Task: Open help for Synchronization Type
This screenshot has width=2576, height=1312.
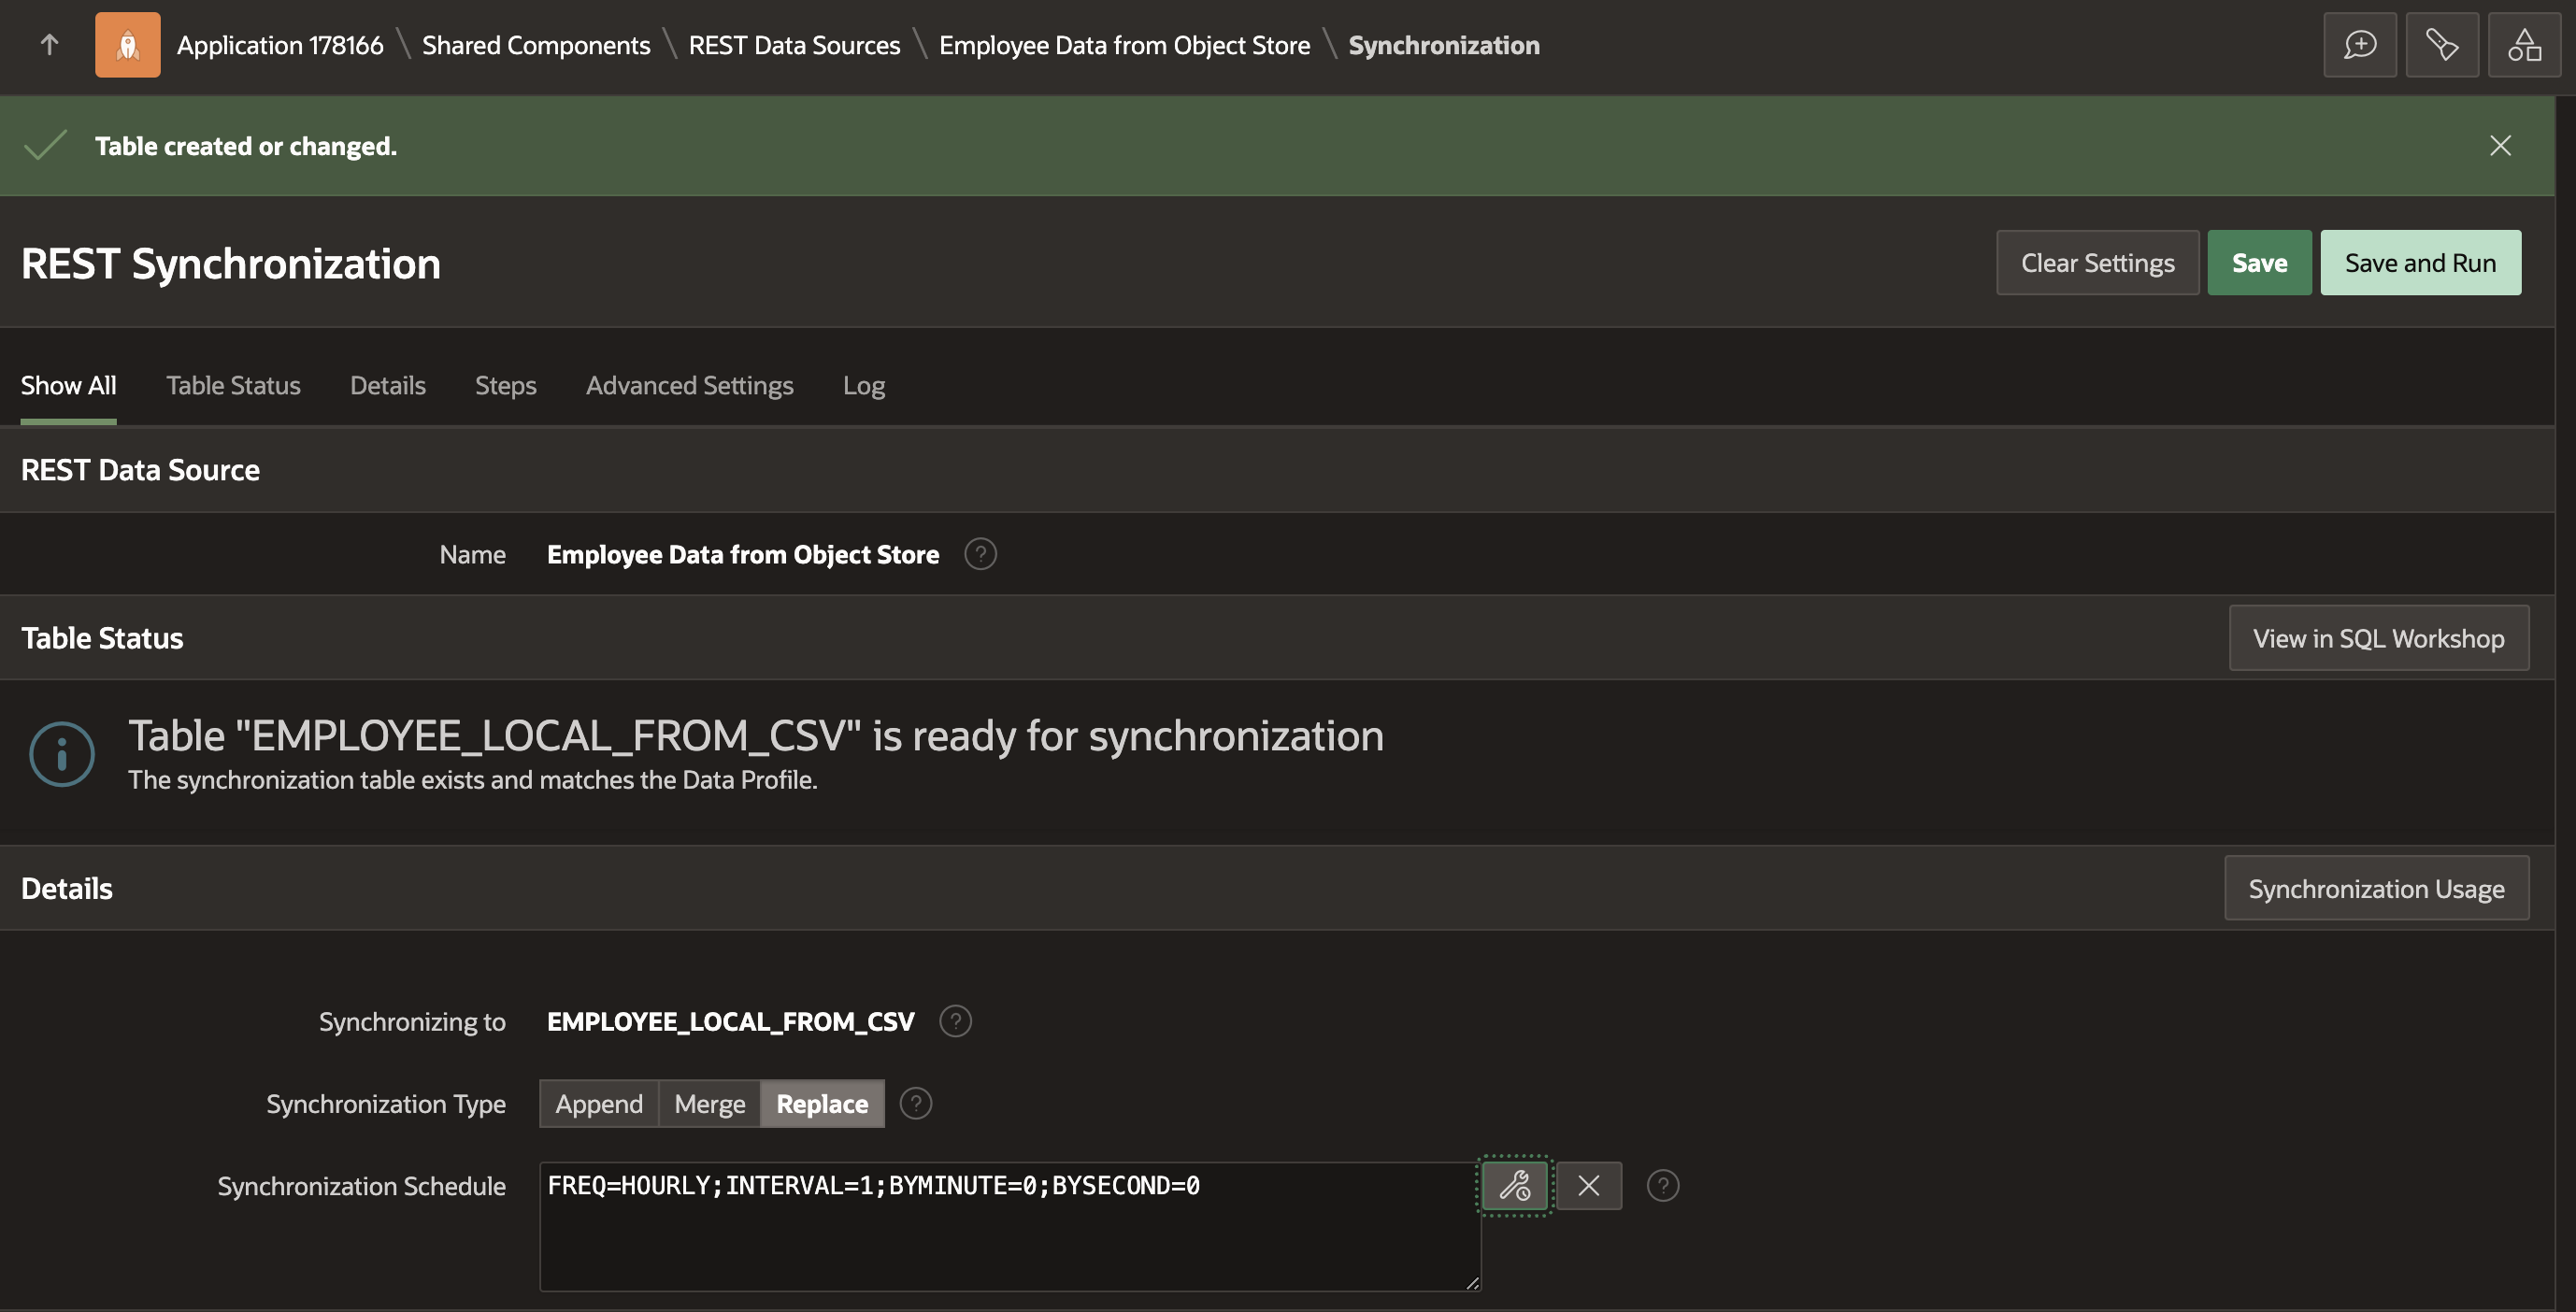Action: pyautogui.click(x=915, y=1104)
